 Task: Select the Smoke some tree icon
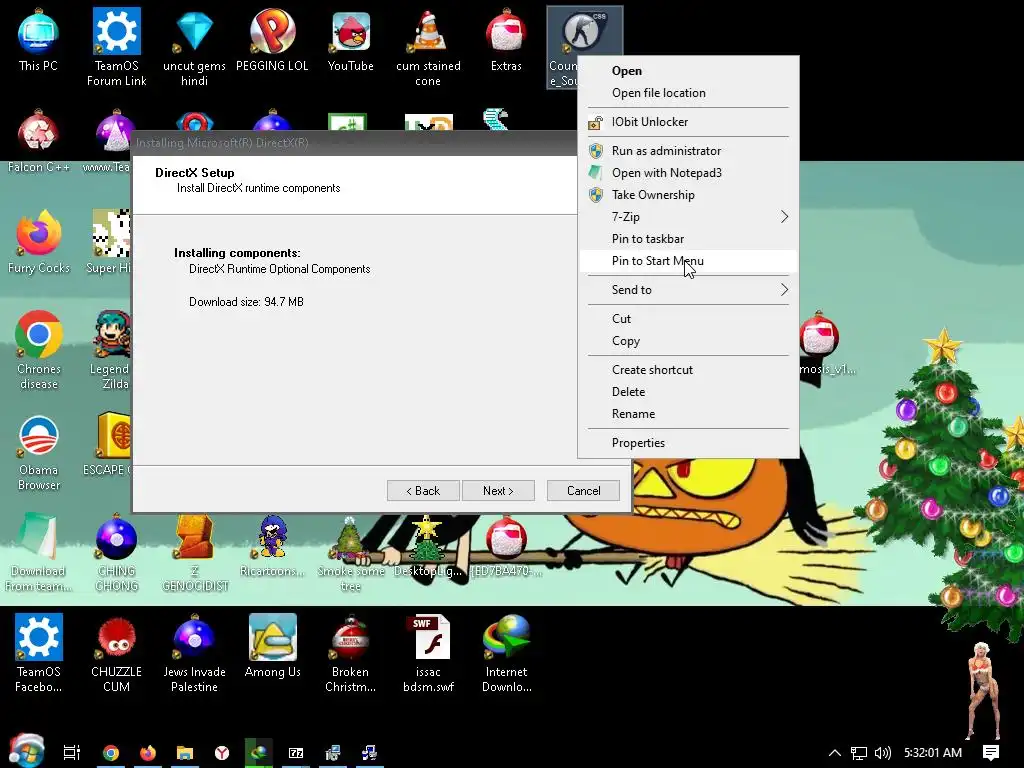pos(350,552)
